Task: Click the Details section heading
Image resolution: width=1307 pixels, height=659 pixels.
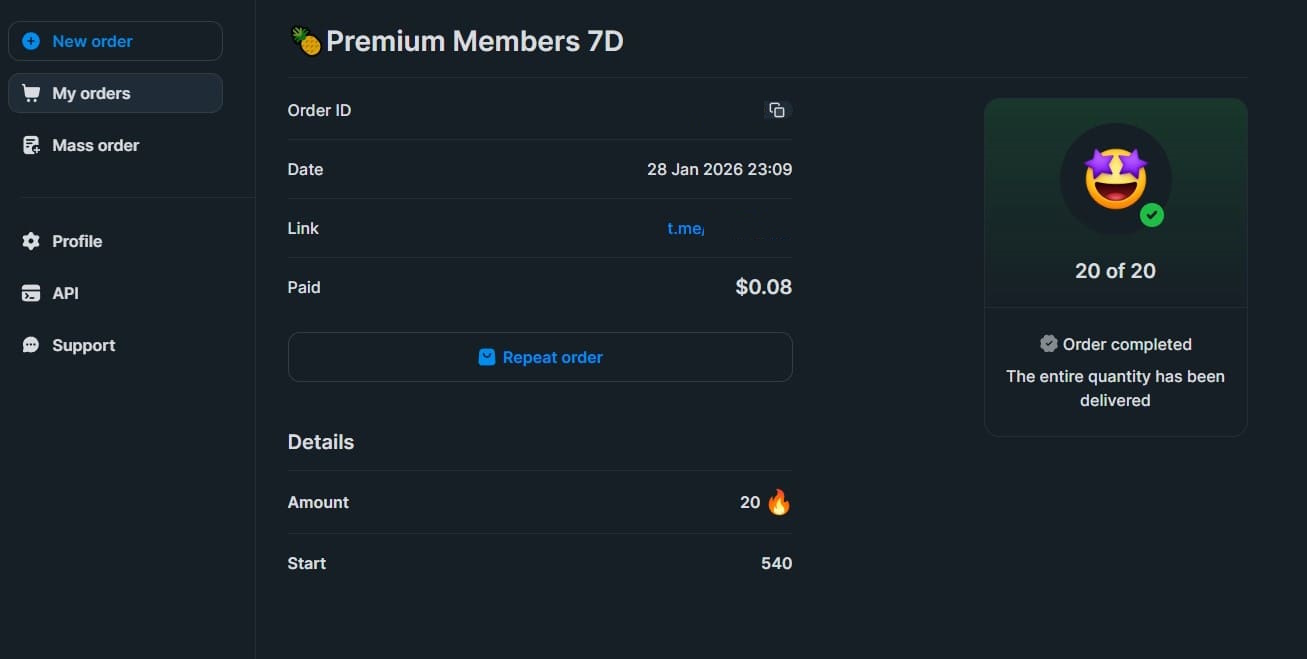Action: point(321,442)
